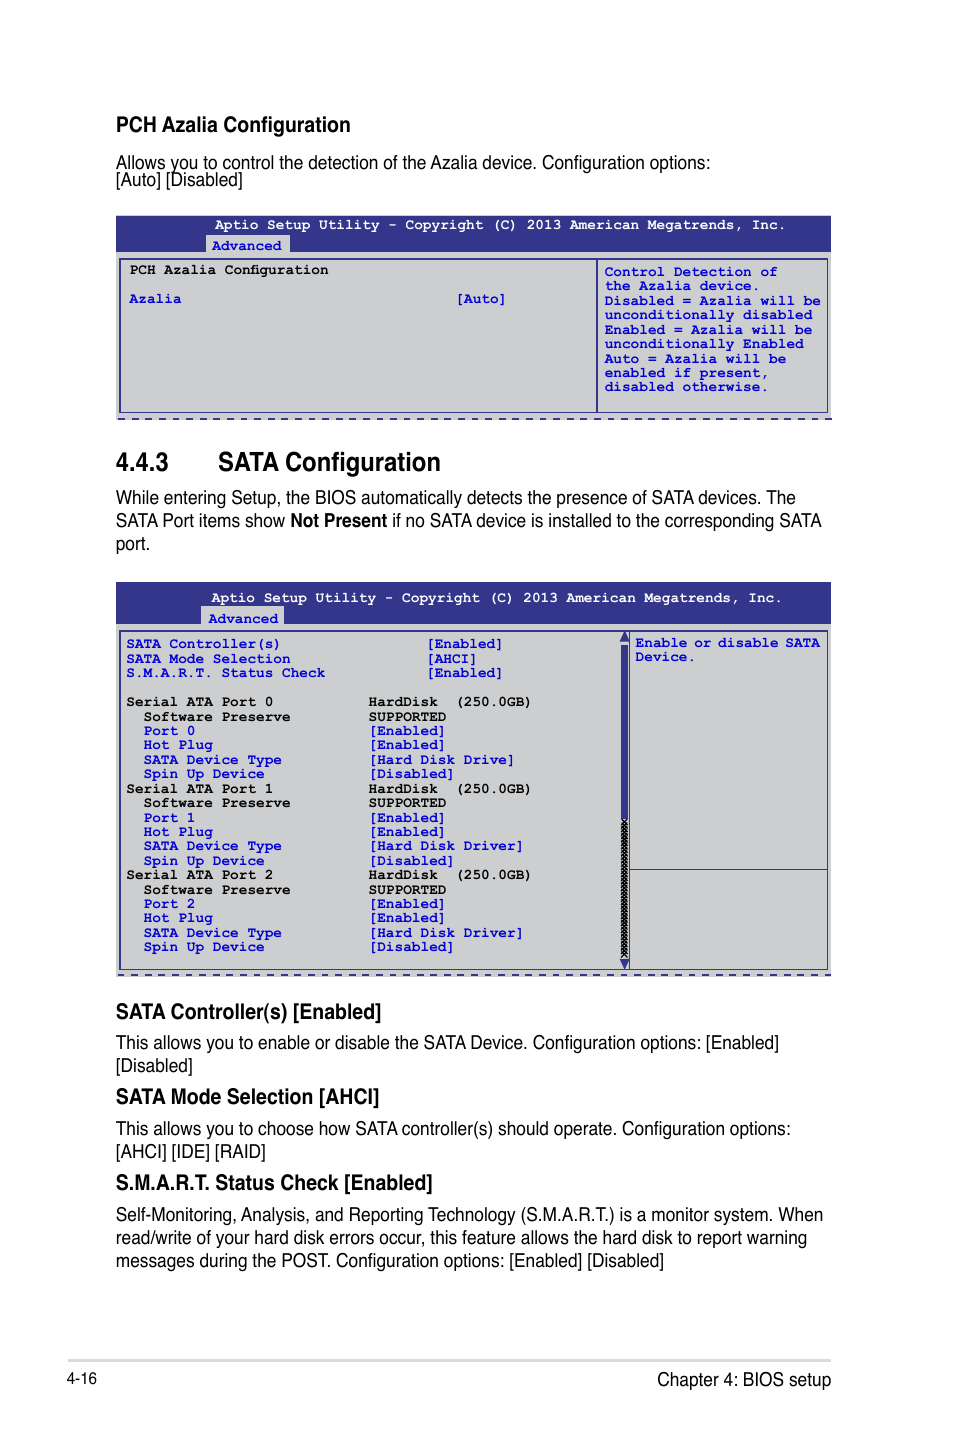Open SATA Controller(s) [Enabled] option
The width and height of the screenshot is (954, 1438).
point(465,644)
